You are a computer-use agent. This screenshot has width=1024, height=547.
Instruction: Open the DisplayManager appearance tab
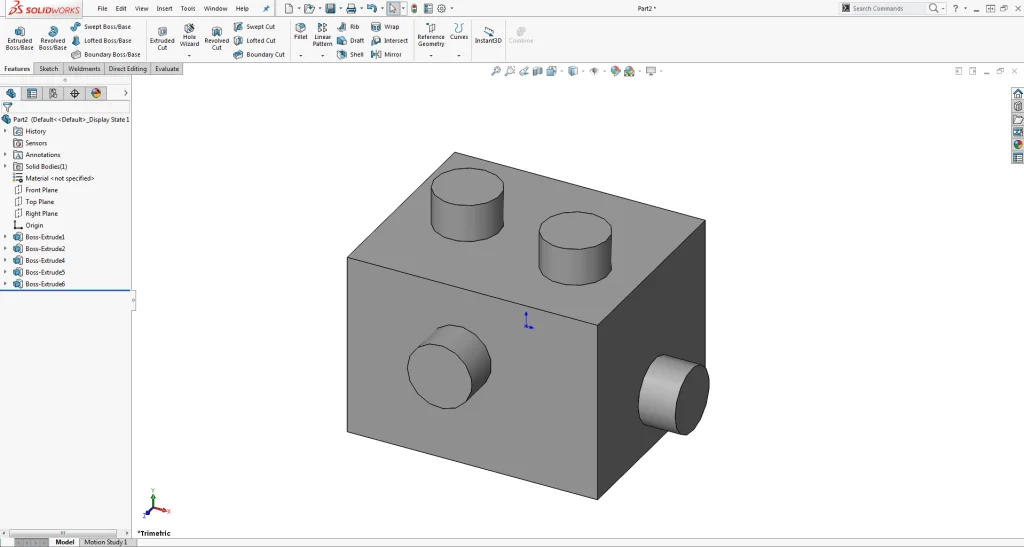(x=96, y=93)
